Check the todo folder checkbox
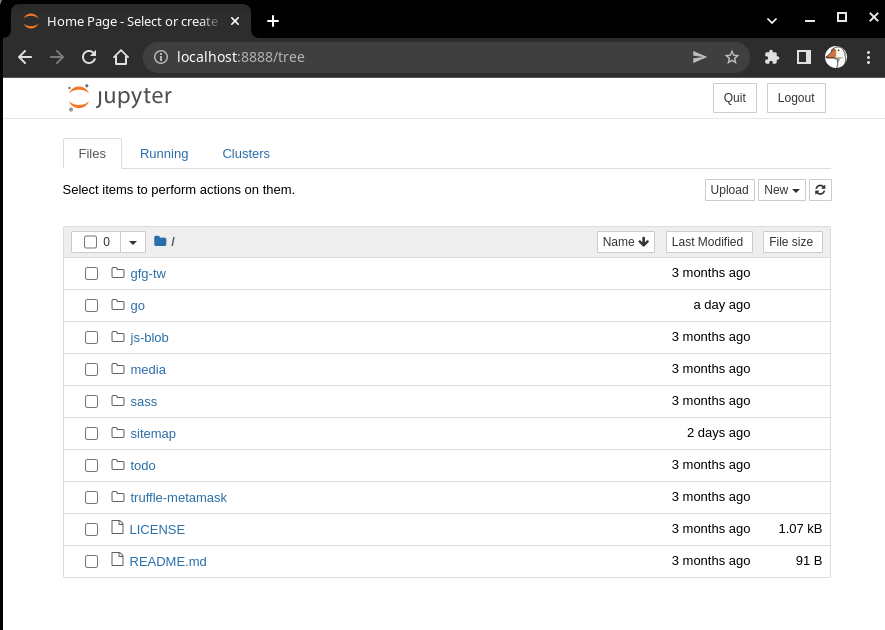The height and width of the screenshot is (630, 885). (x=91, y=466)
